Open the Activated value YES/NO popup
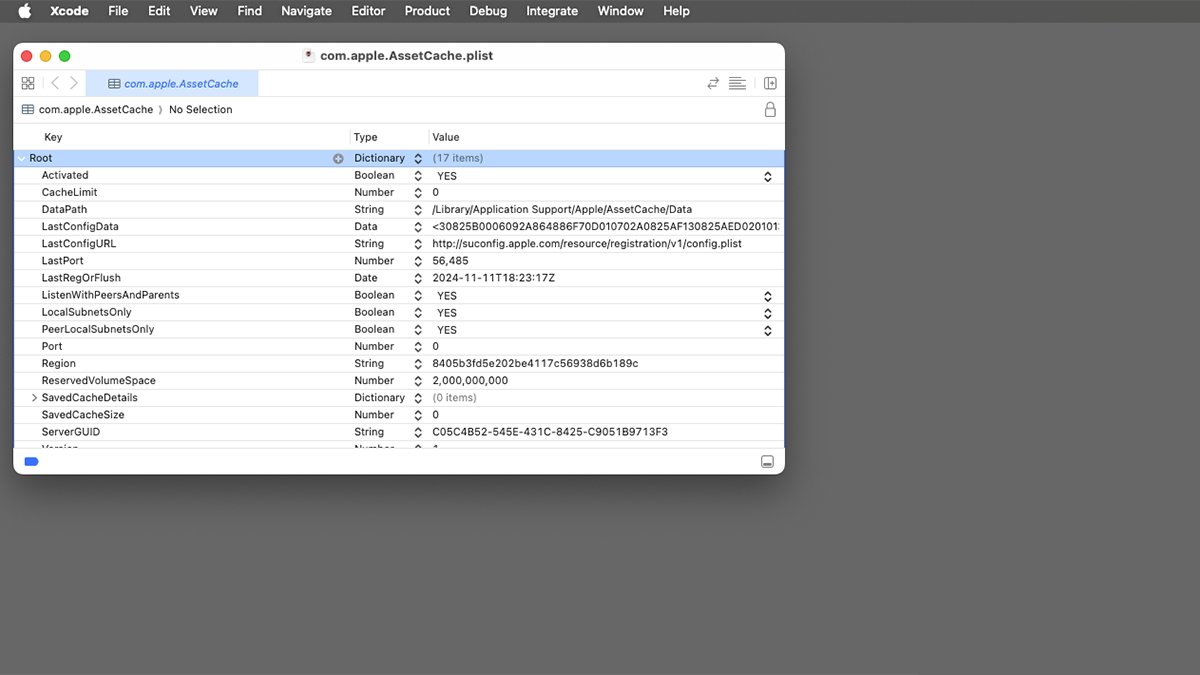The height and width of the screenshot is (675, 1200). click(768, 176)
